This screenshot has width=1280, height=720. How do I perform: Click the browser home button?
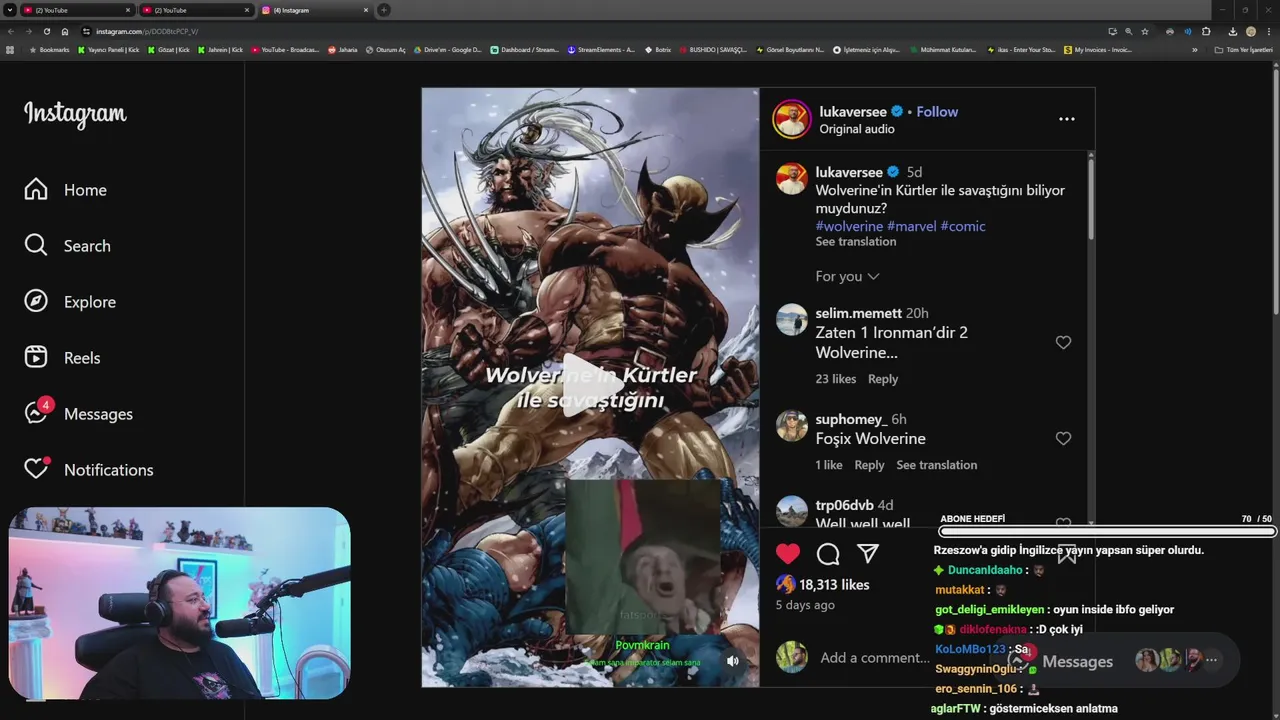(x=65, y=32)
